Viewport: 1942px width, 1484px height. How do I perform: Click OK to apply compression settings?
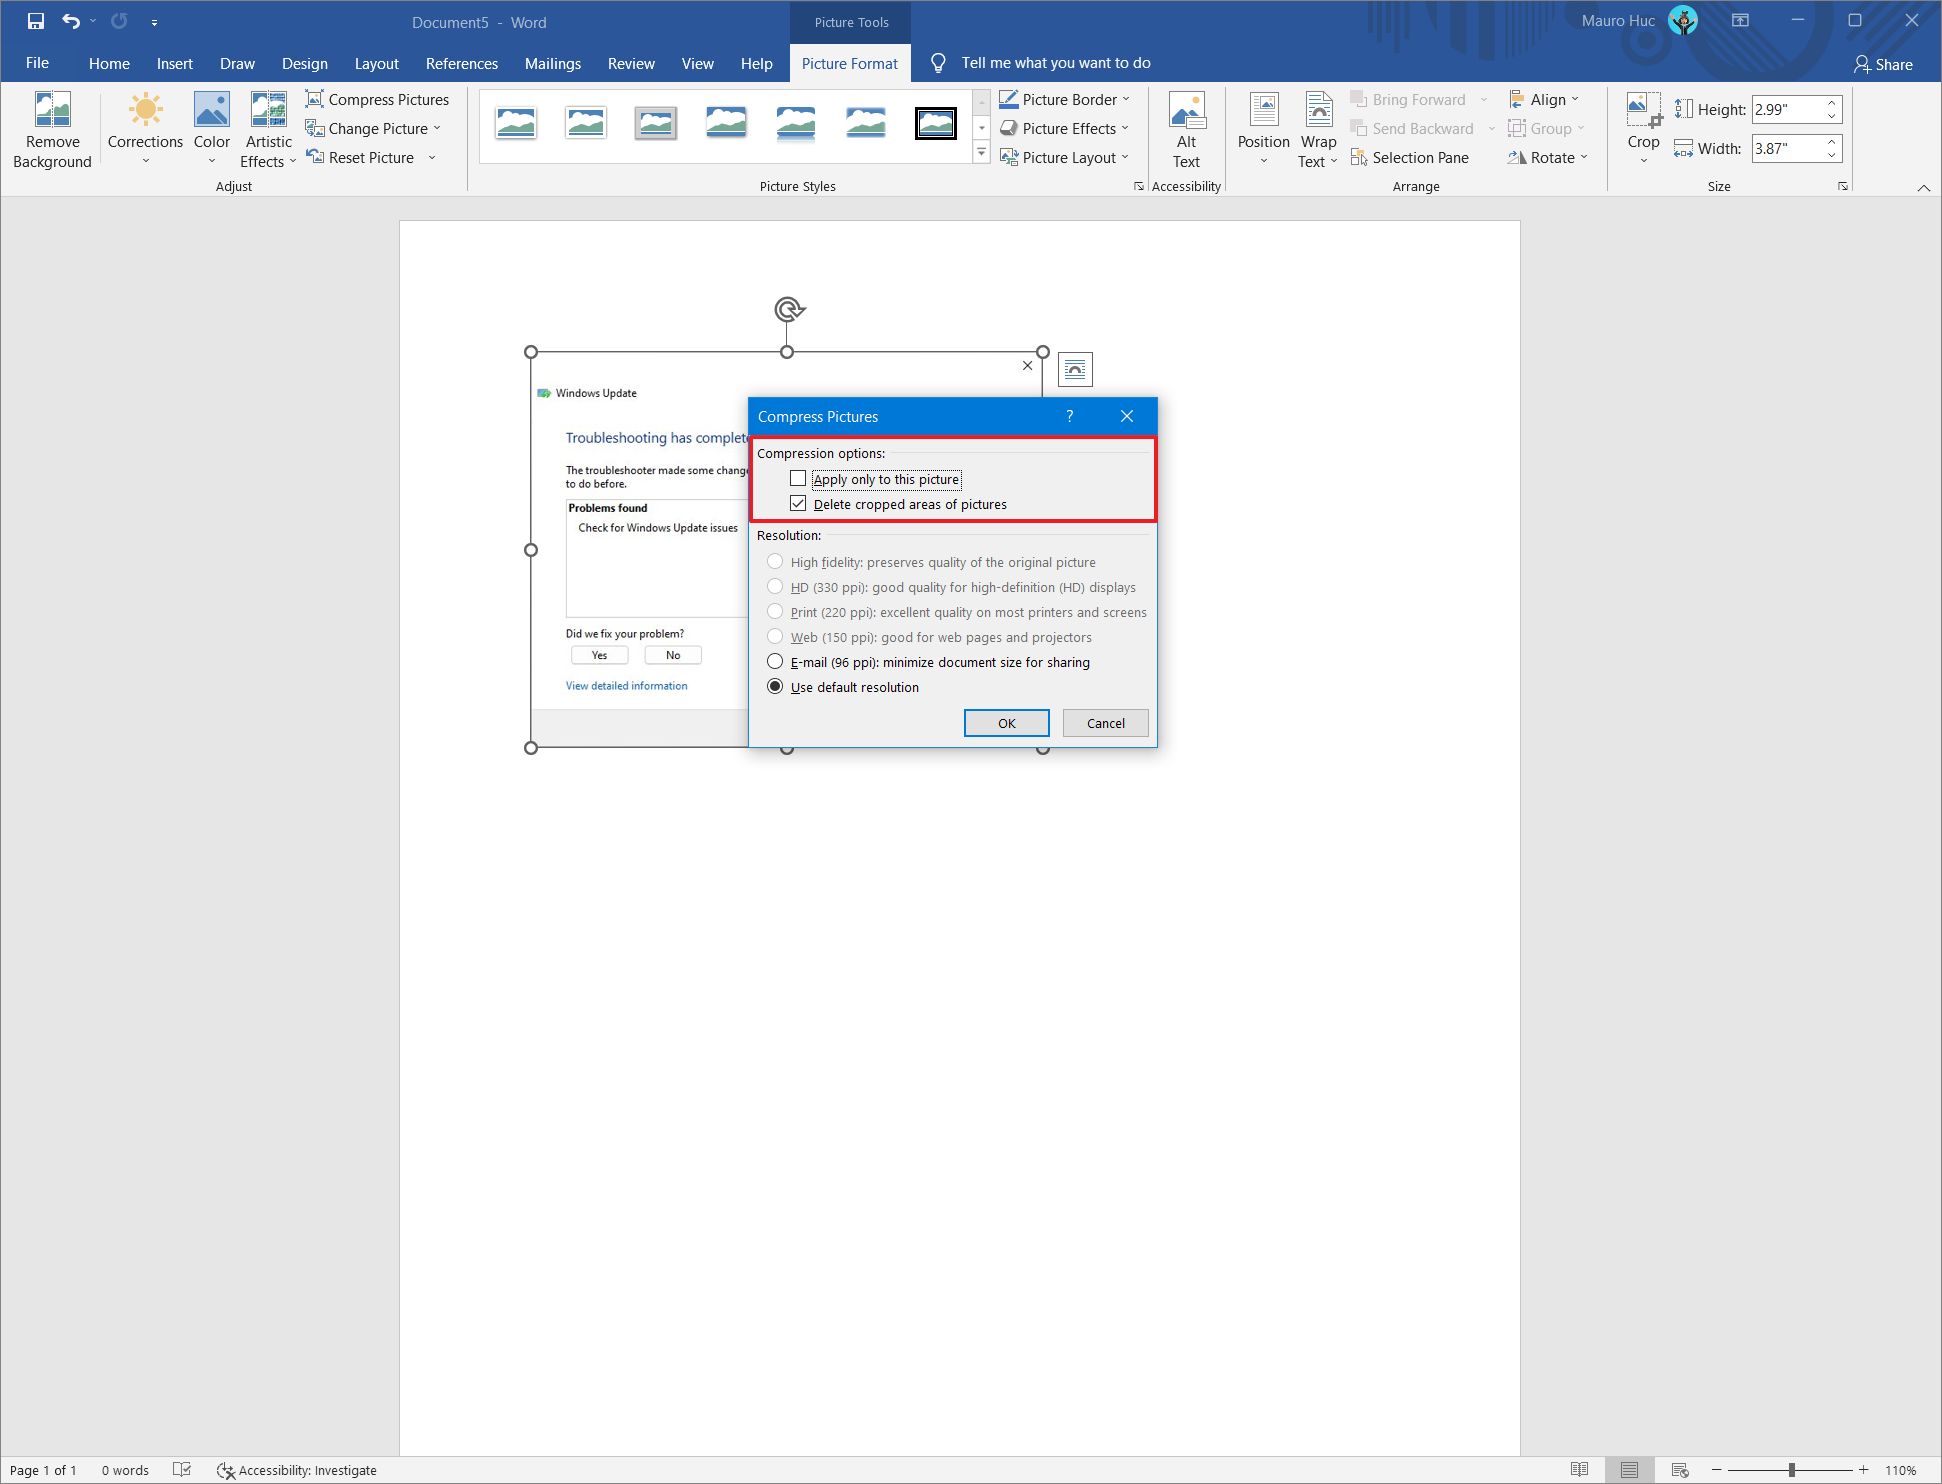1005,722
